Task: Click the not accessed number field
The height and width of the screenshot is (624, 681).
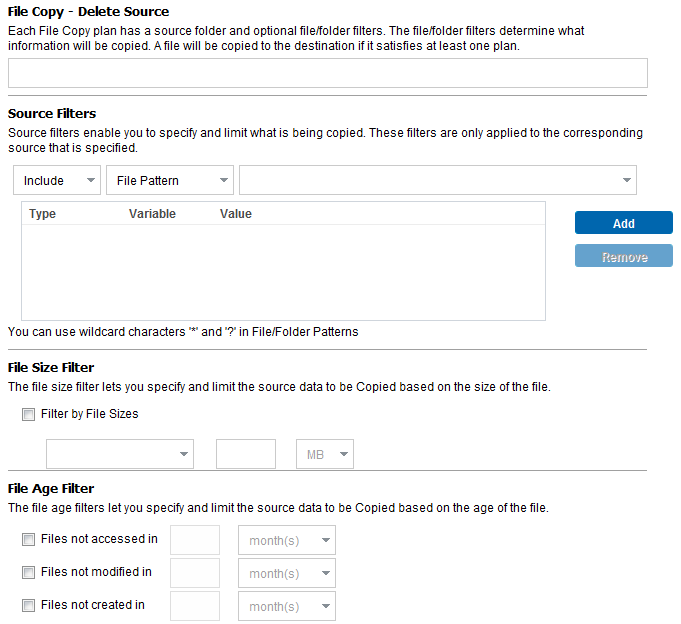Action: click(x=195, y=540)
